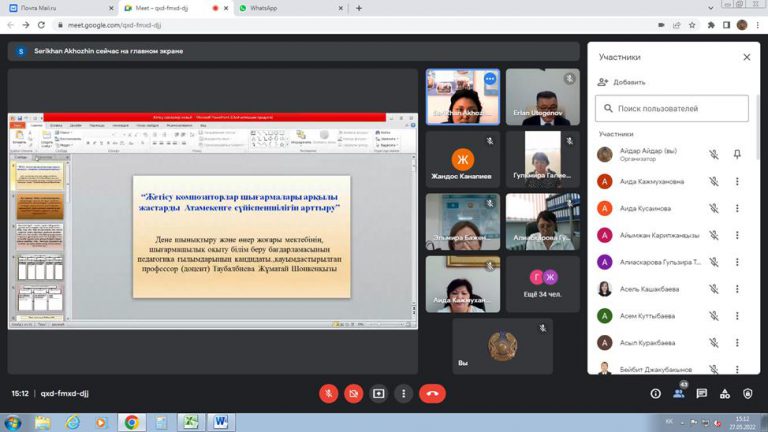
Task: Click the present screen button
Action: point(379,394)
